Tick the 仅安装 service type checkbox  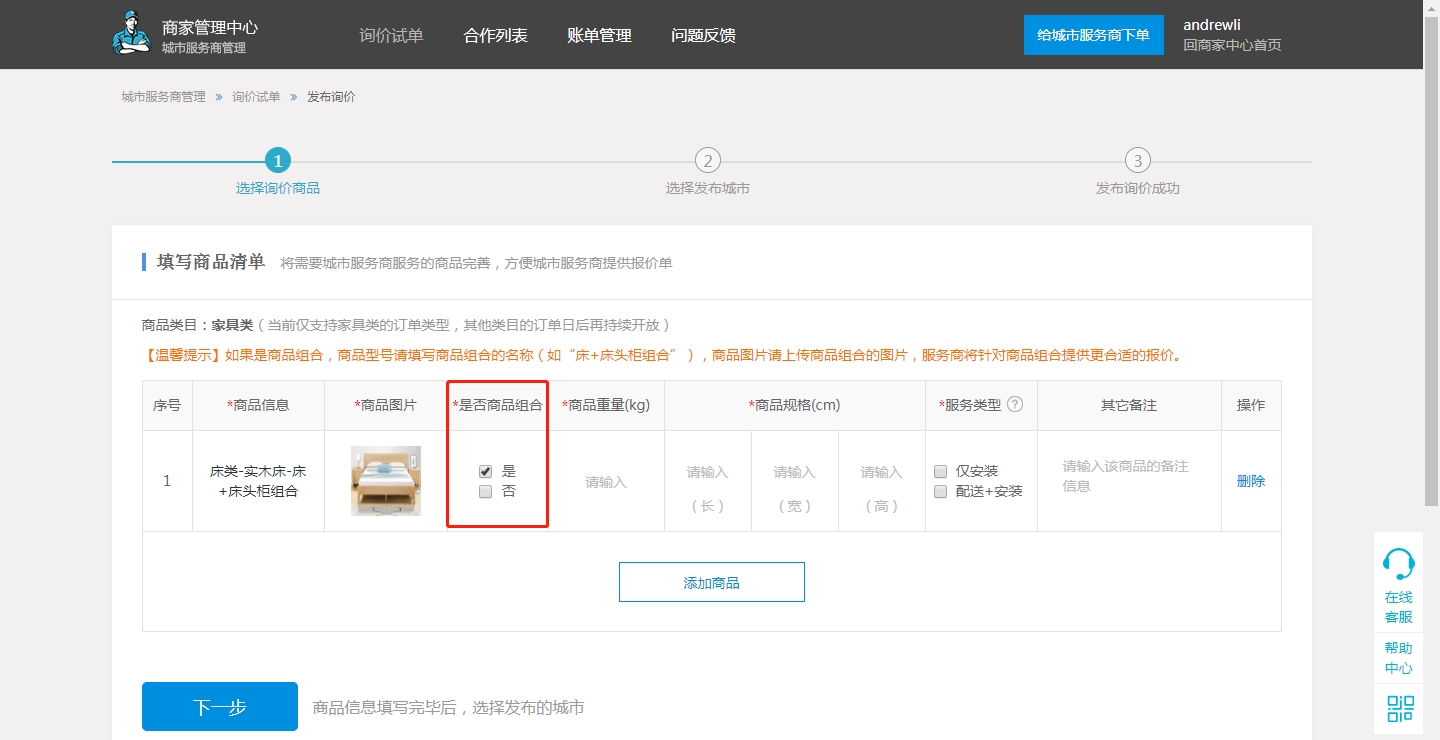[x=940, y=471]
